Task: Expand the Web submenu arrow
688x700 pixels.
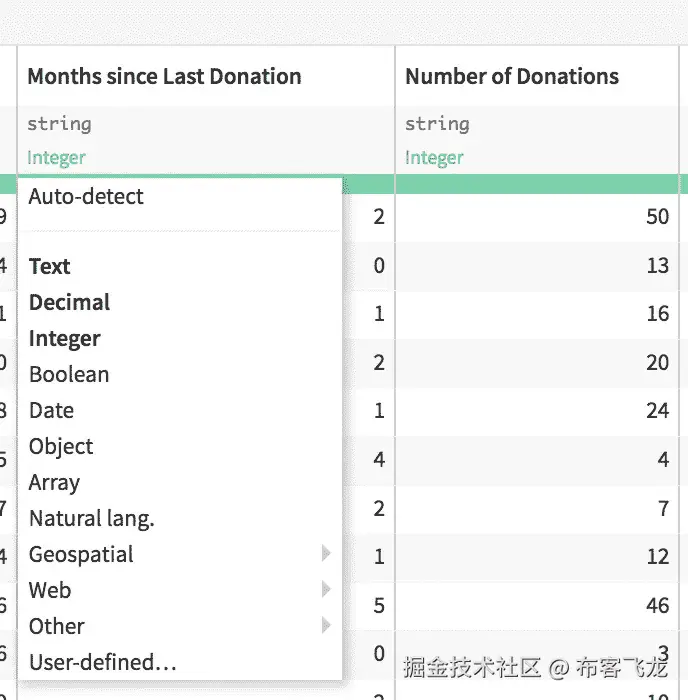Action: (x=325, y=590)
